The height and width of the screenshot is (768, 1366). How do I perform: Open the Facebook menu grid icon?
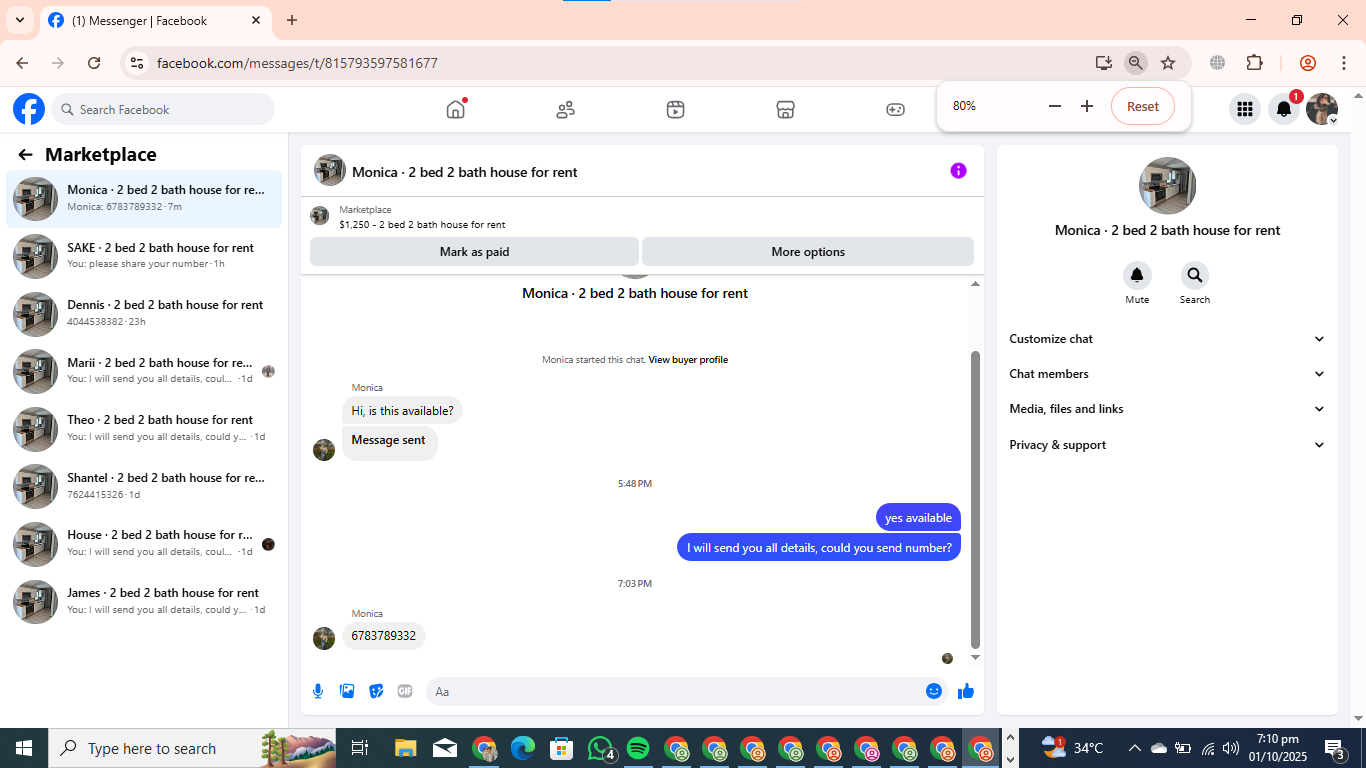coord(1245,109)
